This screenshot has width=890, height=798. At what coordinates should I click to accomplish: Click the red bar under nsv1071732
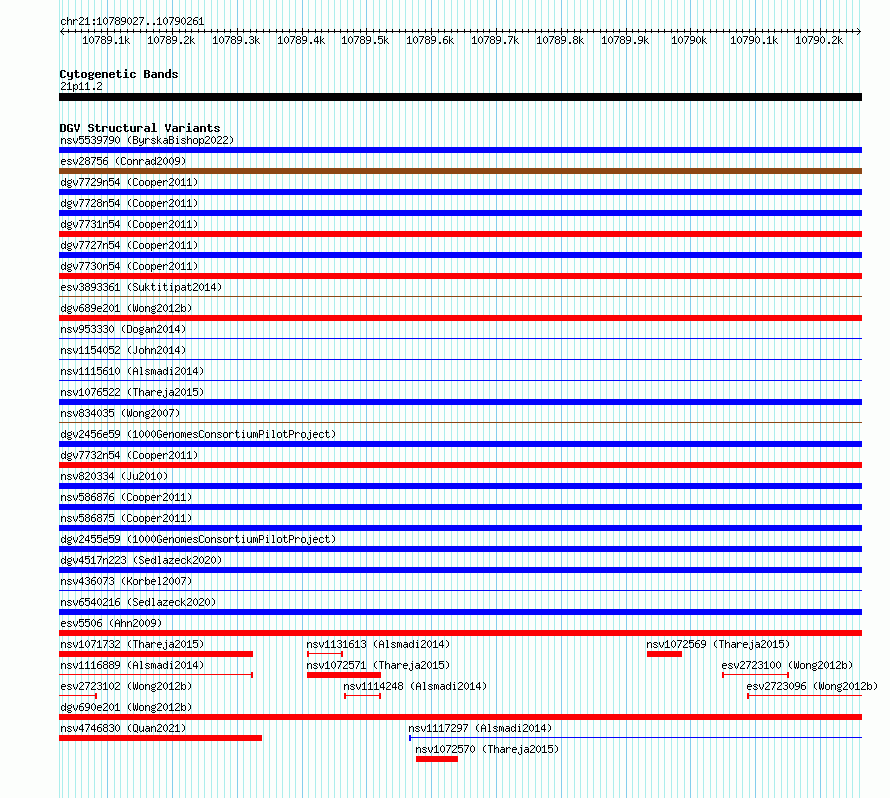[x=156, y=654]
